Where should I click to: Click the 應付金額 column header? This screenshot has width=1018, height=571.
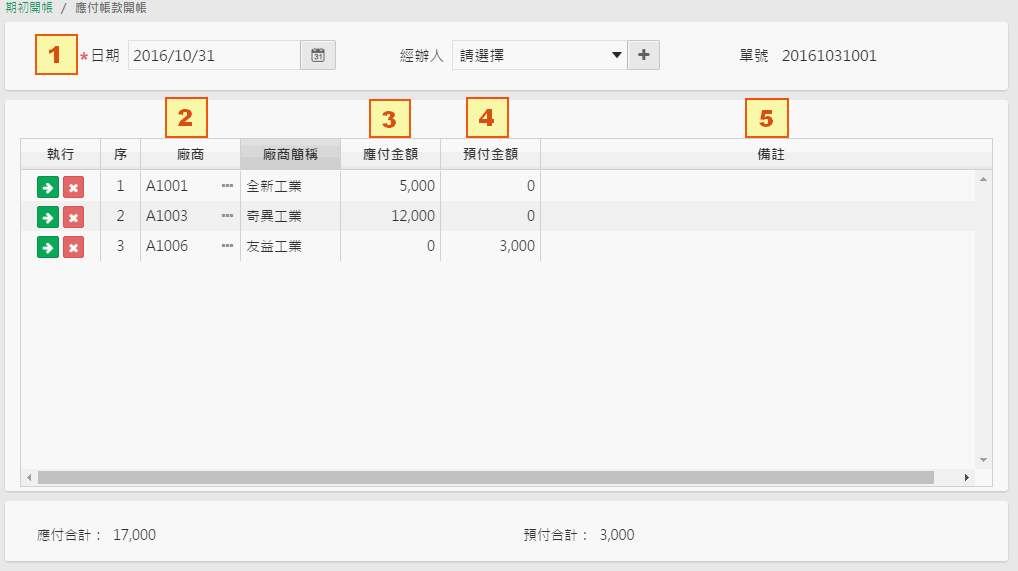pyautogui.click(x=390, y=154)
